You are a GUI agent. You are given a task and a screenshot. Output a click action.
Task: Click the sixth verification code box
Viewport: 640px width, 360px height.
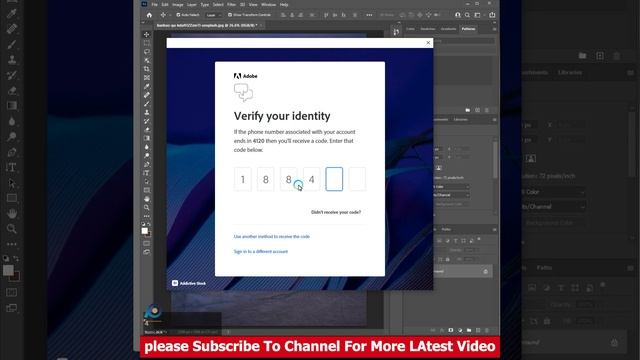pyautogui.click(x=357, y=179)
